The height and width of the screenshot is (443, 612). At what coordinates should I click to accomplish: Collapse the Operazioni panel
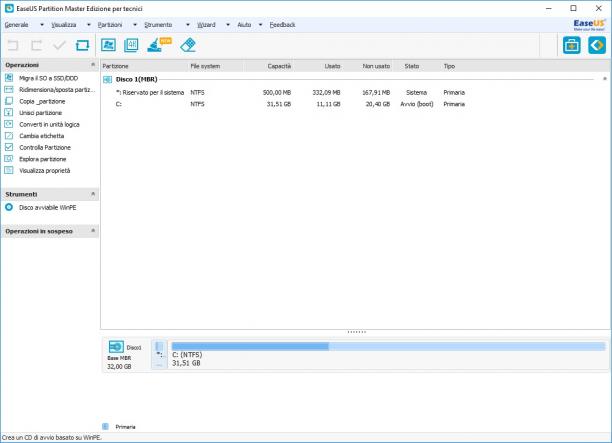pyautogui.click(x=93, y=64)
